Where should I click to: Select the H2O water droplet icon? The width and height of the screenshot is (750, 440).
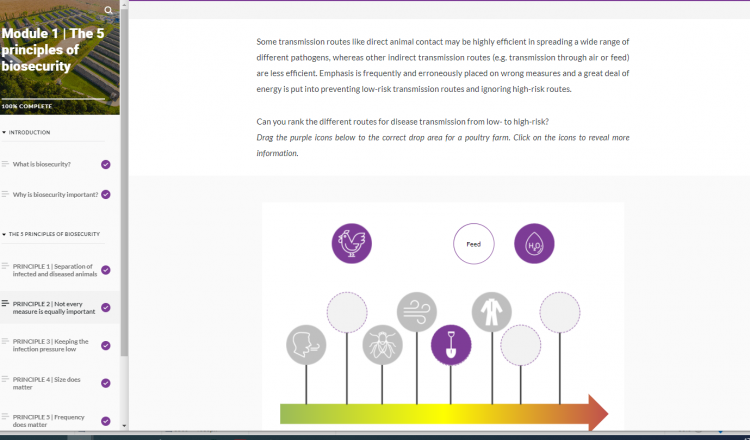coord(534,243)
